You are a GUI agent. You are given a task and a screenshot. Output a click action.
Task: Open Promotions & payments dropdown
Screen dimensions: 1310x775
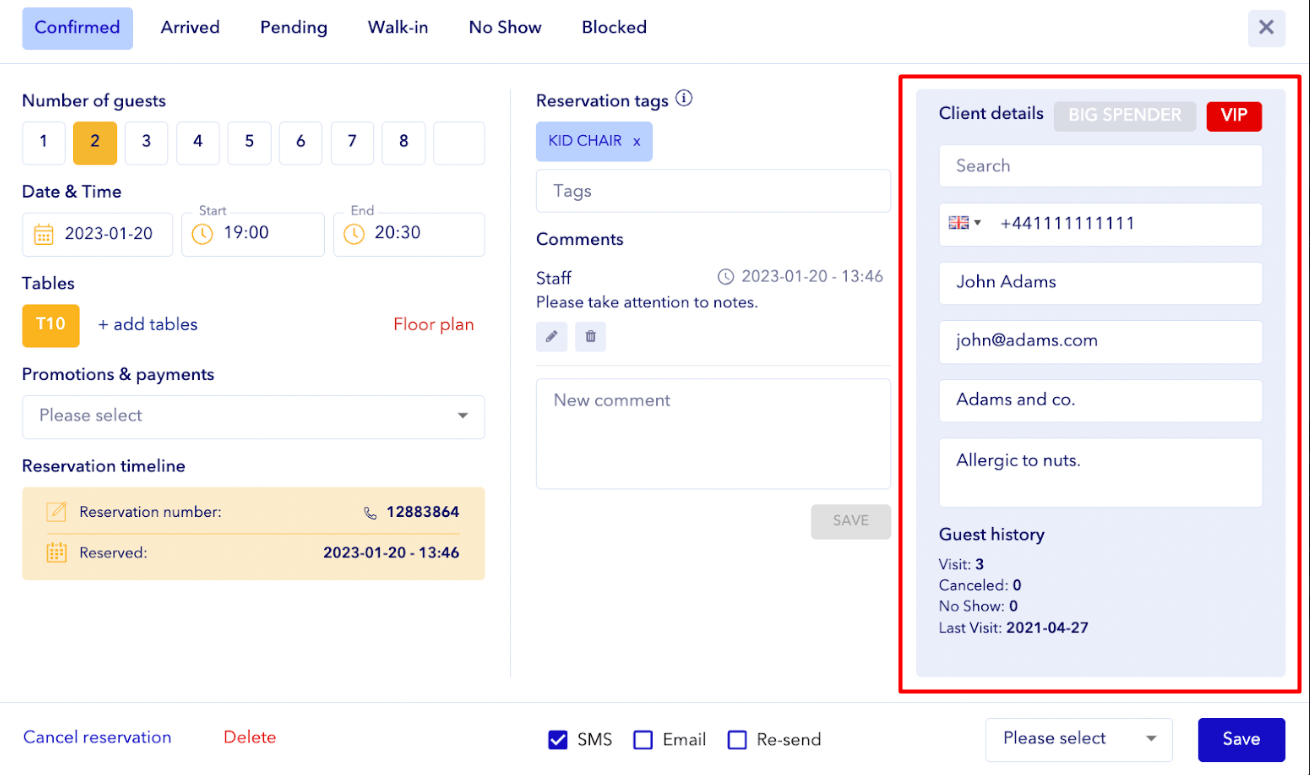253,416
